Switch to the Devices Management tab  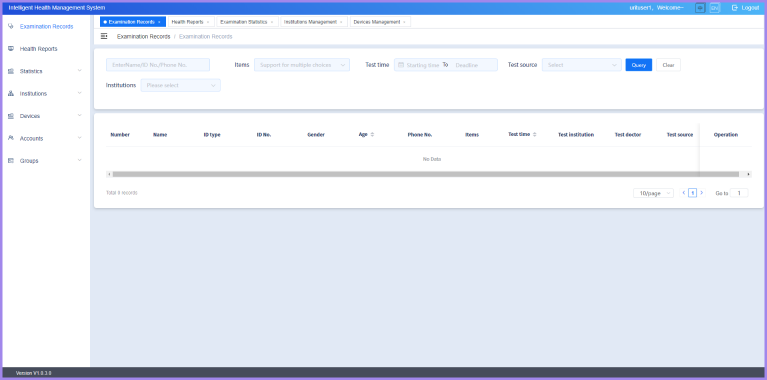pos(380,22)
